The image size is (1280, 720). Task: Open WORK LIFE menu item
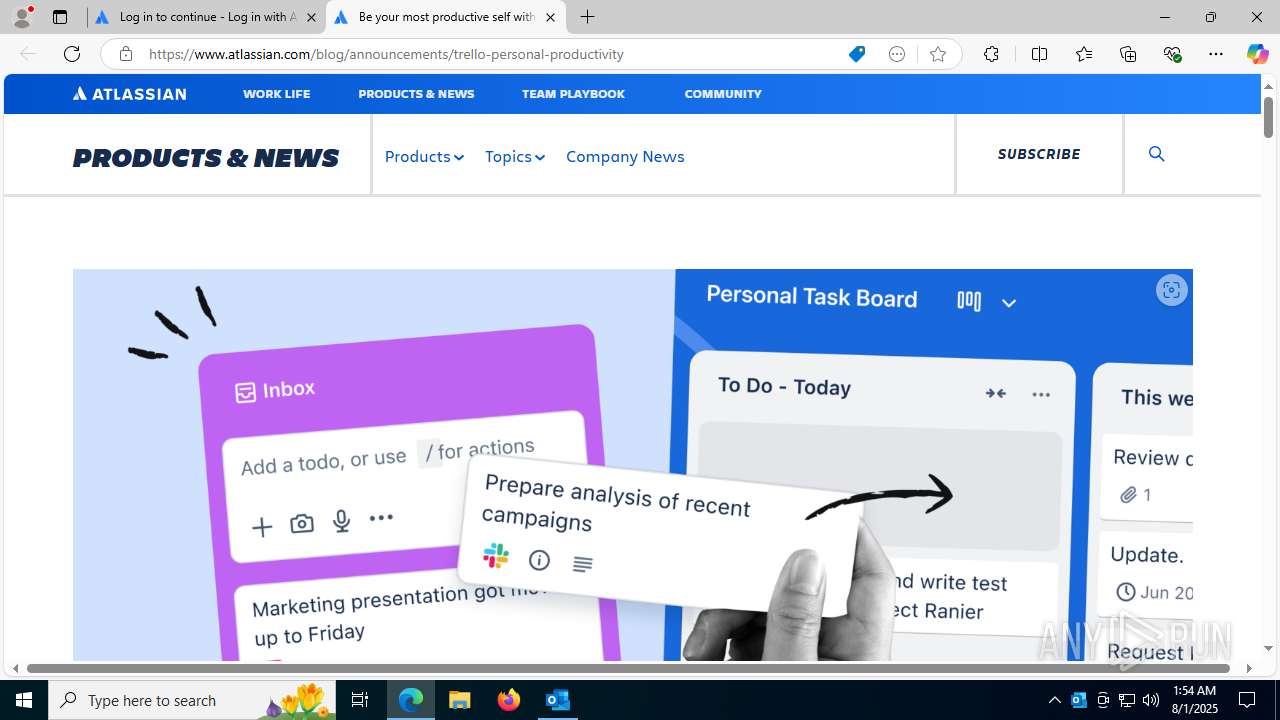point(276,94)
